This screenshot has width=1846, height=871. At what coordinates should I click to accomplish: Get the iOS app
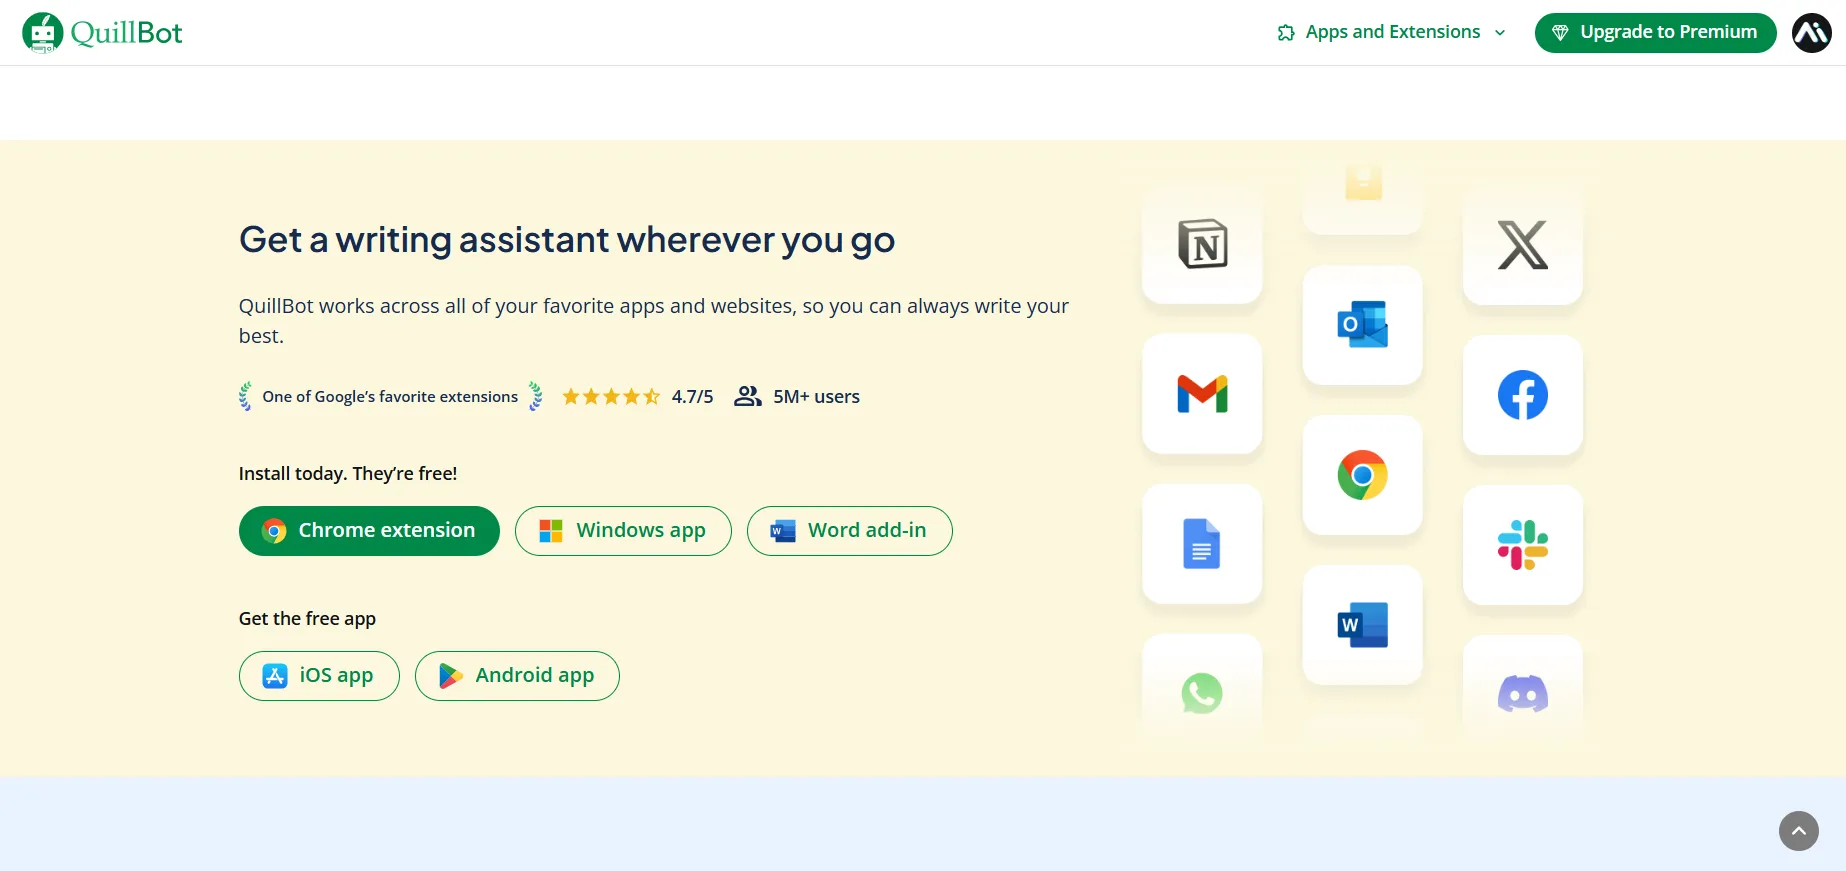tap(319, 676)
